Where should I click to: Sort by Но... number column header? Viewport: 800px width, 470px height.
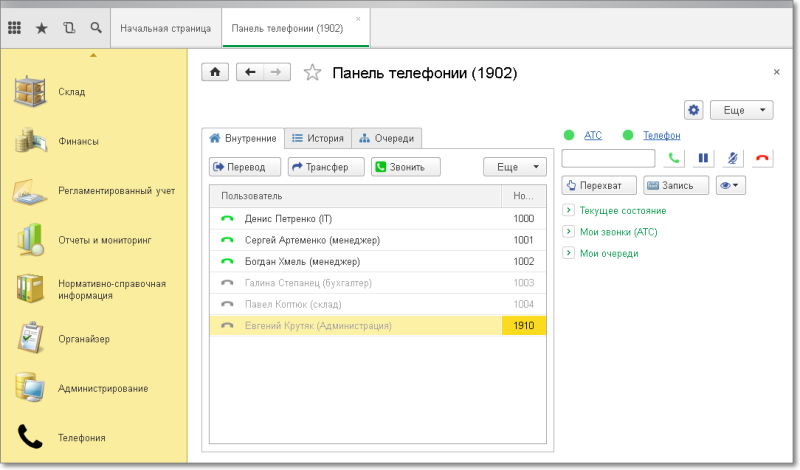coord(523,196)
